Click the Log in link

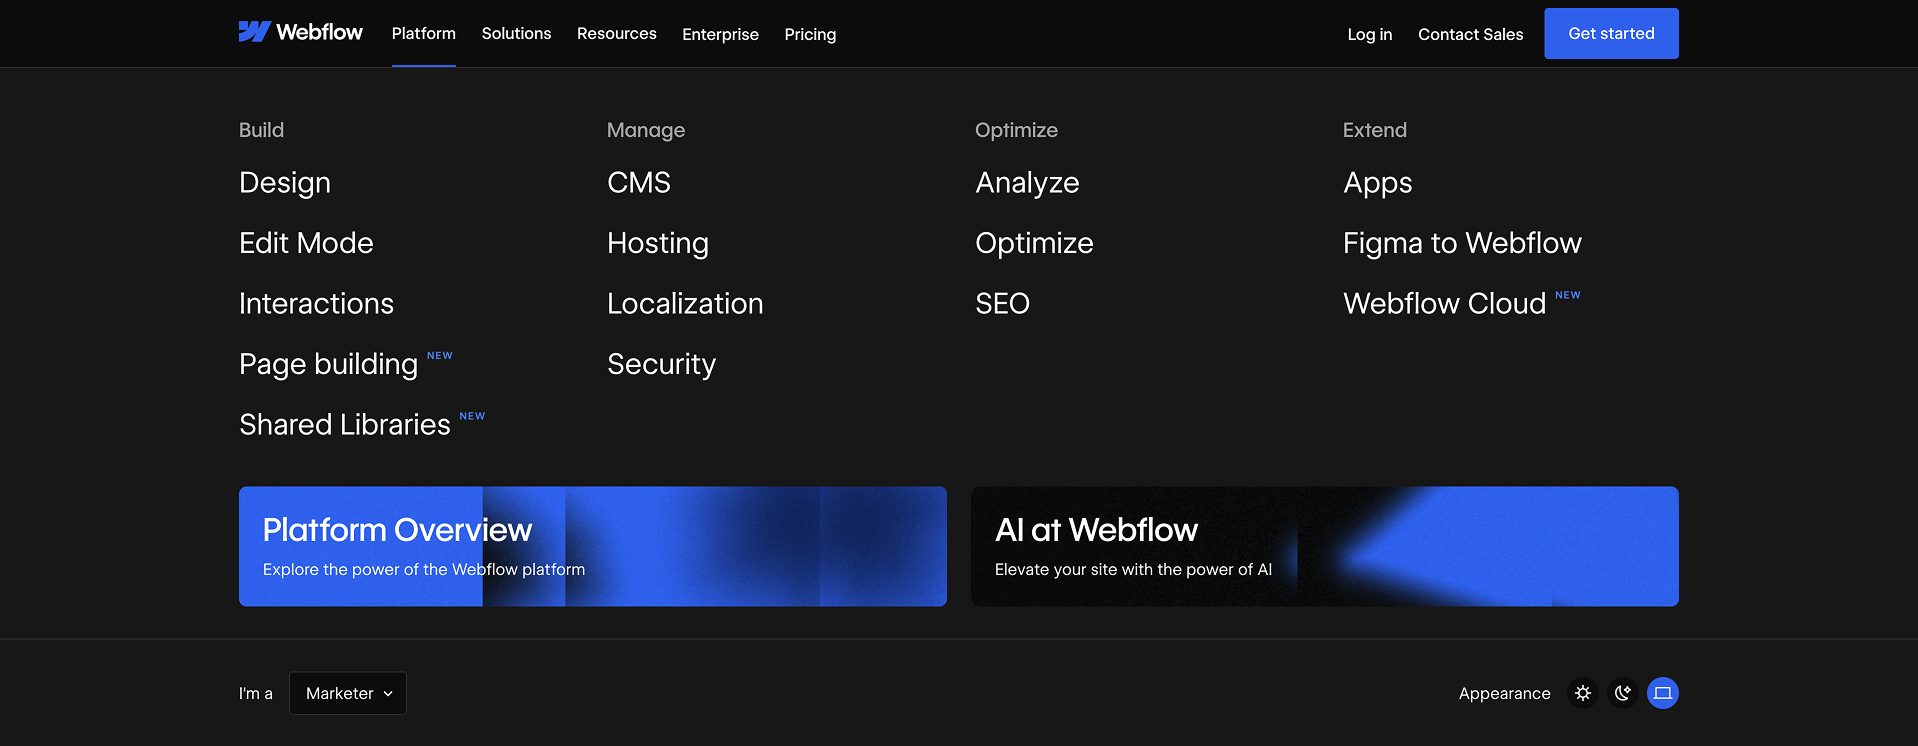tap(1369, 34)
